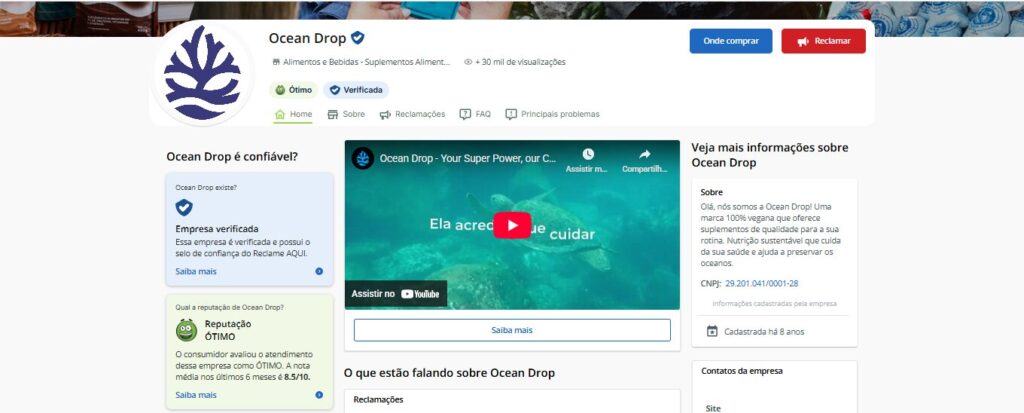Click the '+ 30 mil de visualizações' text

click(520, 62)
